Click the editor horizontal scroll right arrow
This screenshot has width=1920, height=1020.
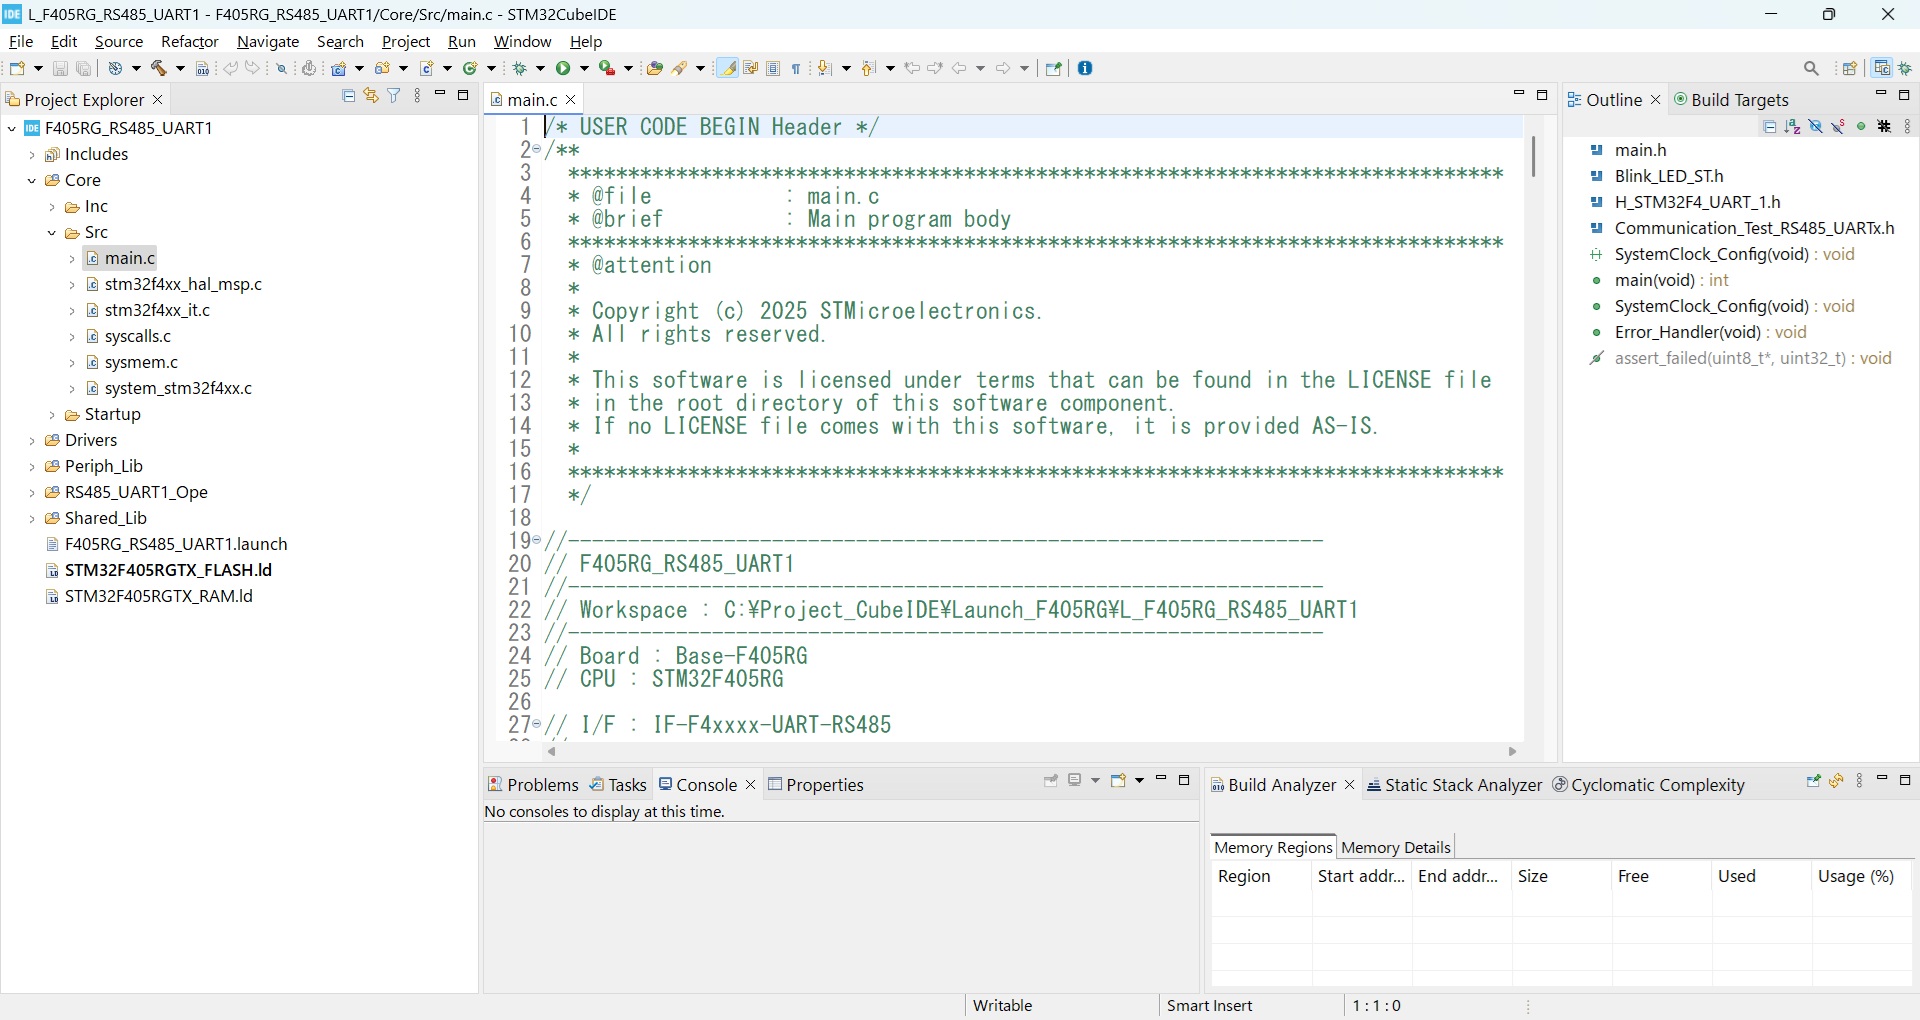point(1513,752)
